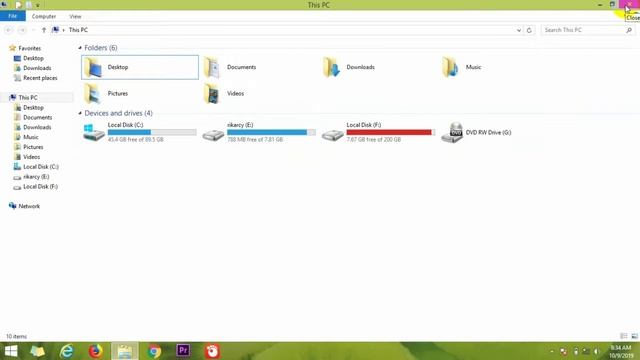The height and width of the screenshot is (360, 640).
Task: Select the Local Disk (C:) drive icon
Action: click(93, 133)
